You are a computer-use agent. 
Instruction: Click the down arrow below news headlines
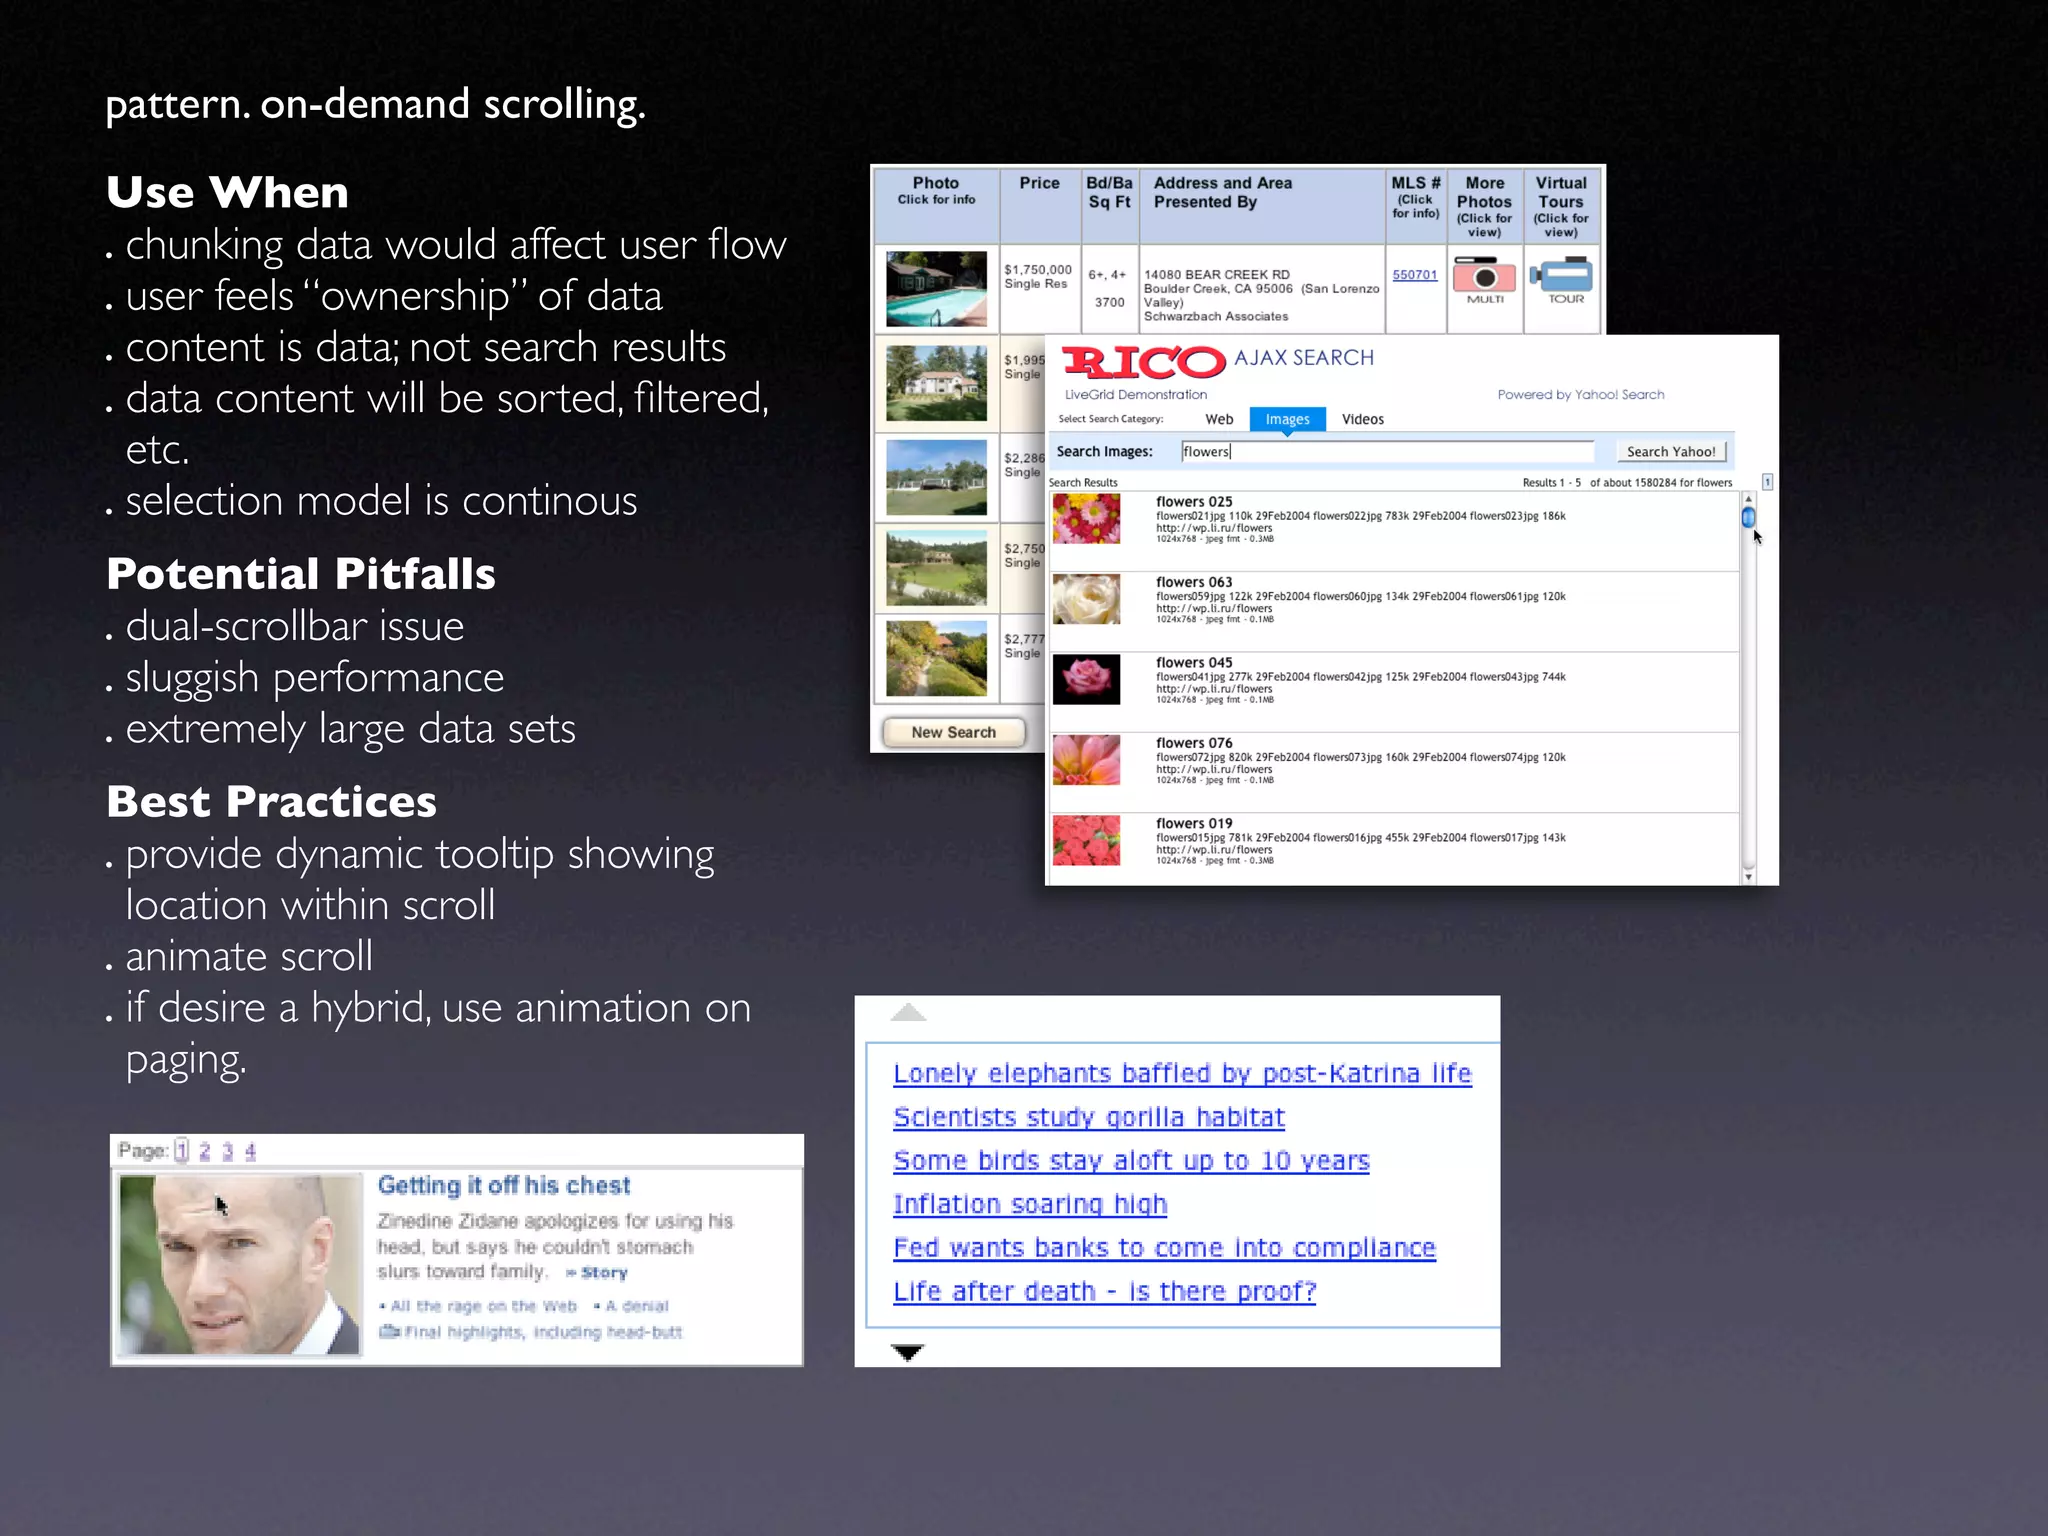point(908,1353)
